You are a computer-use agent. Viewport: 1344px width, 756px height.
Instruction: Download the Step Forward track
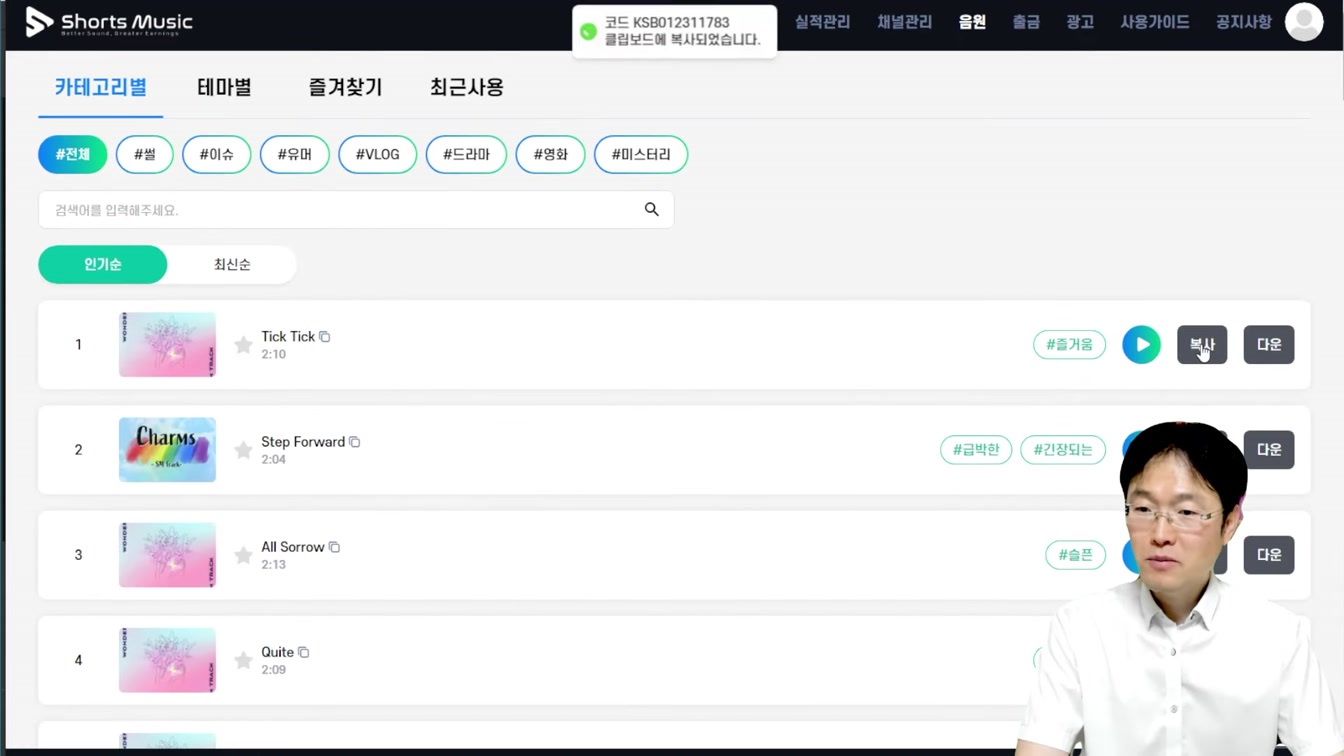[1269, 449]
